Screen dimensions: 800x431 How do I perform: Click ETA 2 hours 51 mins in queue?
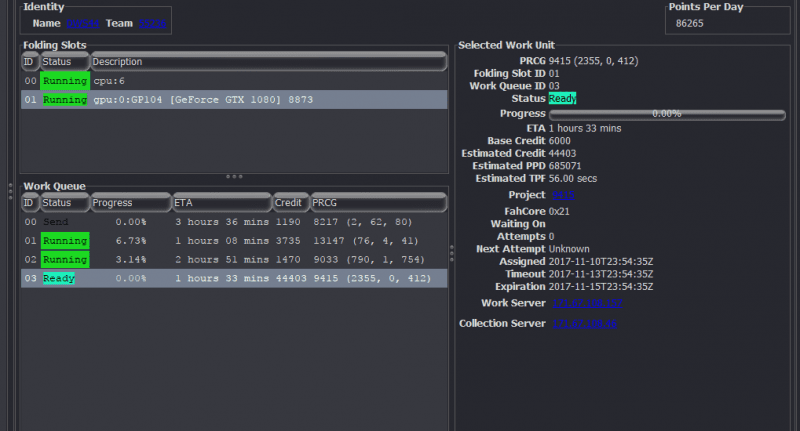pyautogui.click(x=222, y=260)
